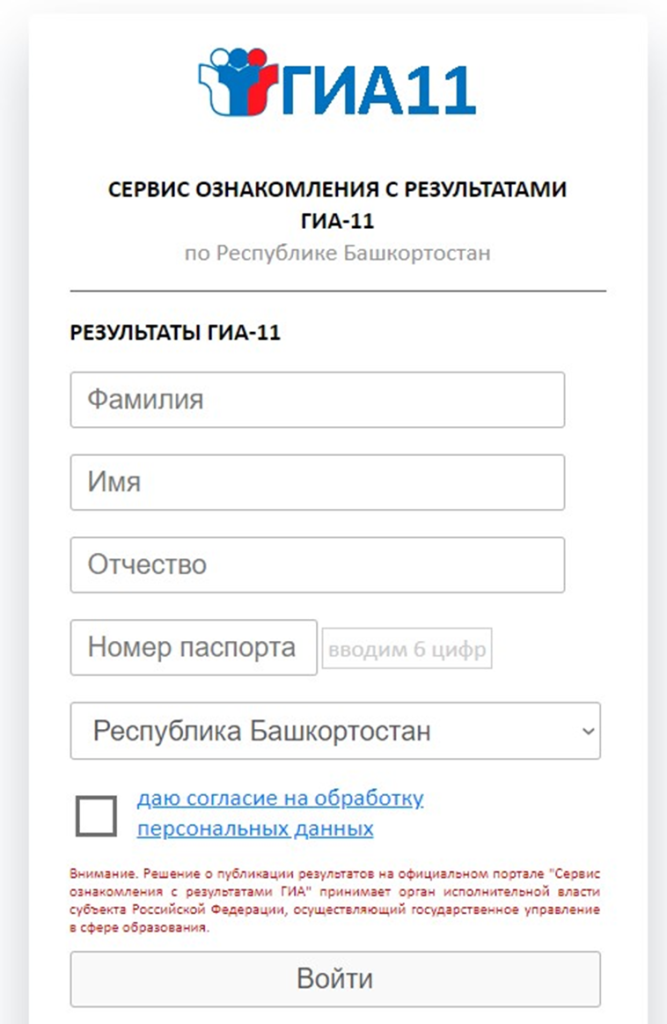
Task: Click the 'СЕРВИС ОЗНАКОМЛЕНИЯ С РЕЗУЛЬТАТАМИ' title
Action: tap(337, 189)
